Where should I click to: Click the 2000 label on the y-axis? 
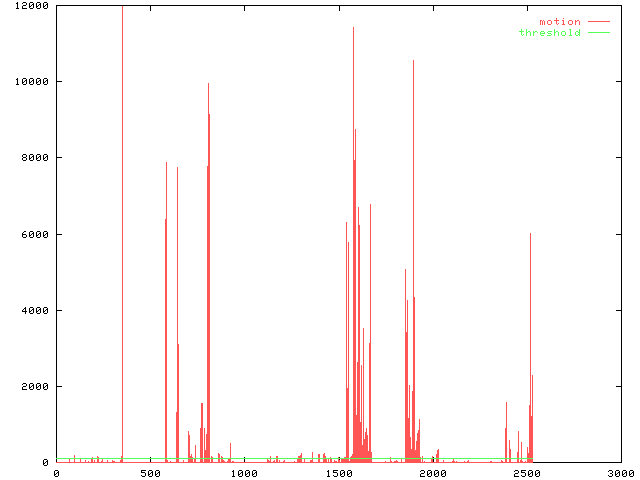(x=32, y=387)
